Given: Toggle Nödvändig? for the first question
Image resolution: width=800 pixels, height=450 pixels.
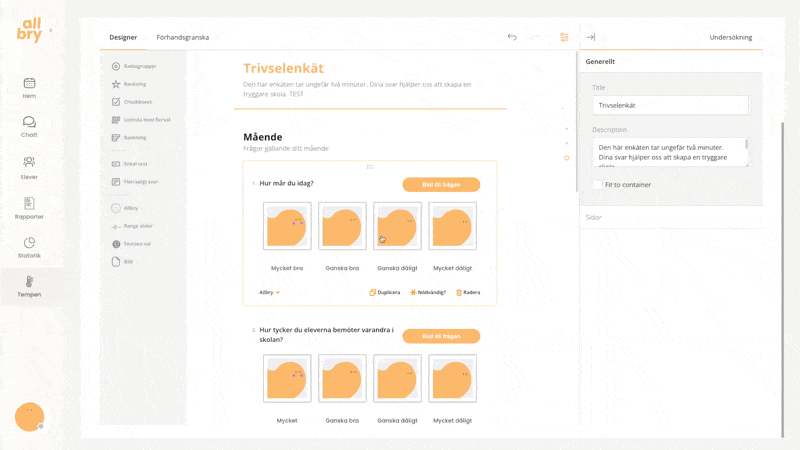Looking at the screenshot, I should (428, 292).
